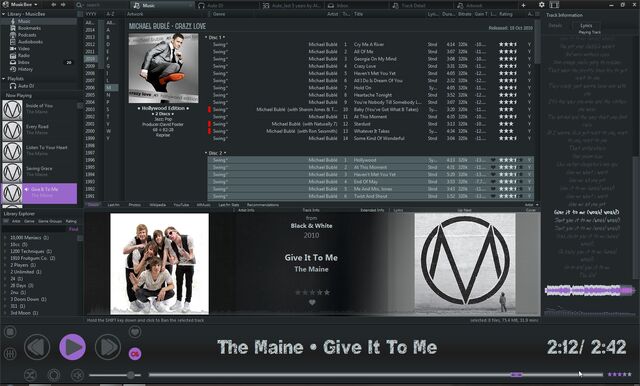Open the Artist dropdown at info panel right
Screen dimensions: 640x386
pos(531,205)
